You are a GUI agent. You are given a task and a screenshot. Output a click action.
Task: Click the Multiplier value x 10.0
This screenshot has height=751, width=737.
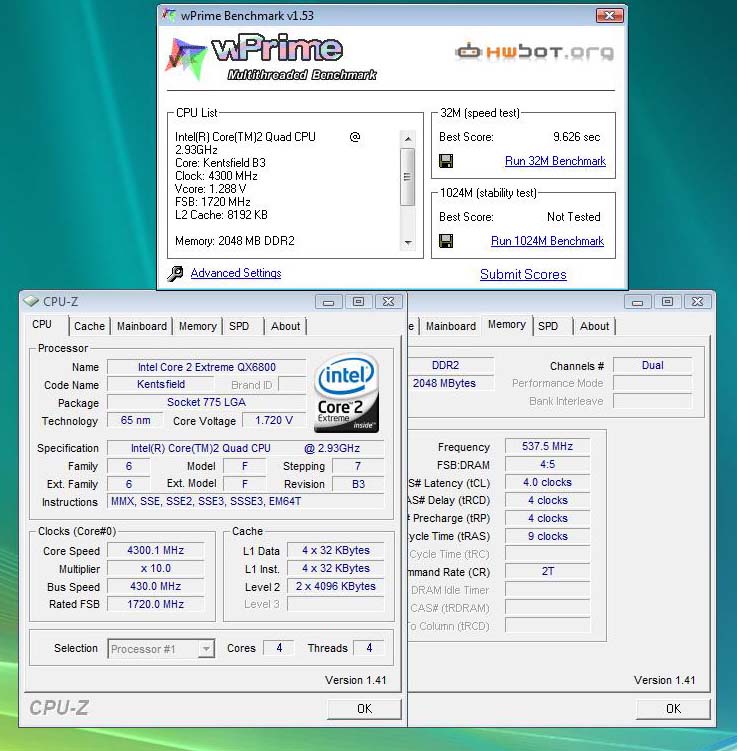(x=156, y=569)
